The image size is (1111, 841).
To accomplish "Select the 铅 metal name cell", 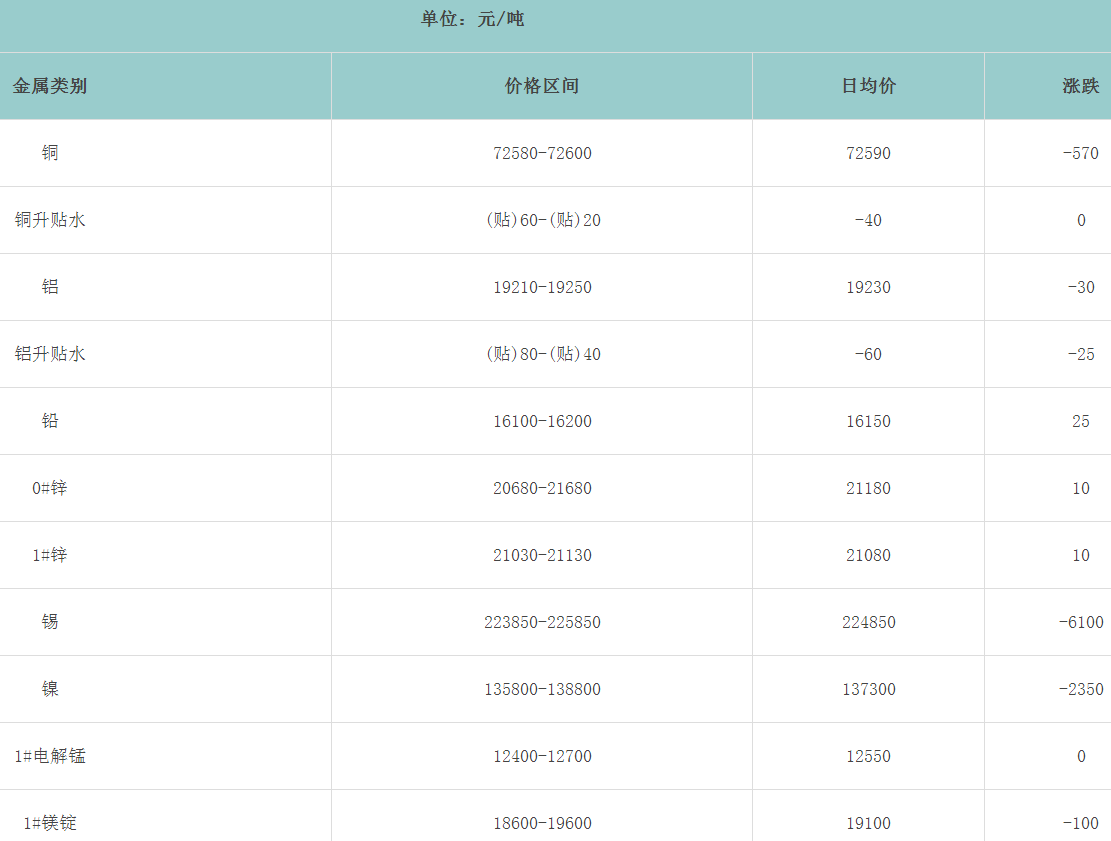I will (x=50, y=421).
